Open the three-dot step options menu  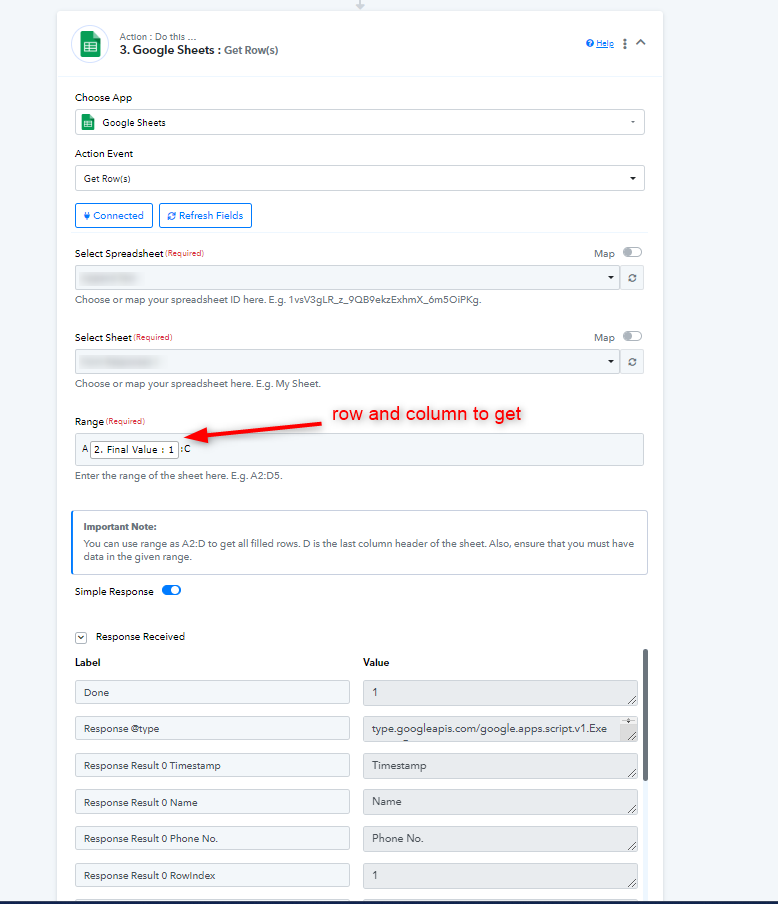click(x=625, y=43)
